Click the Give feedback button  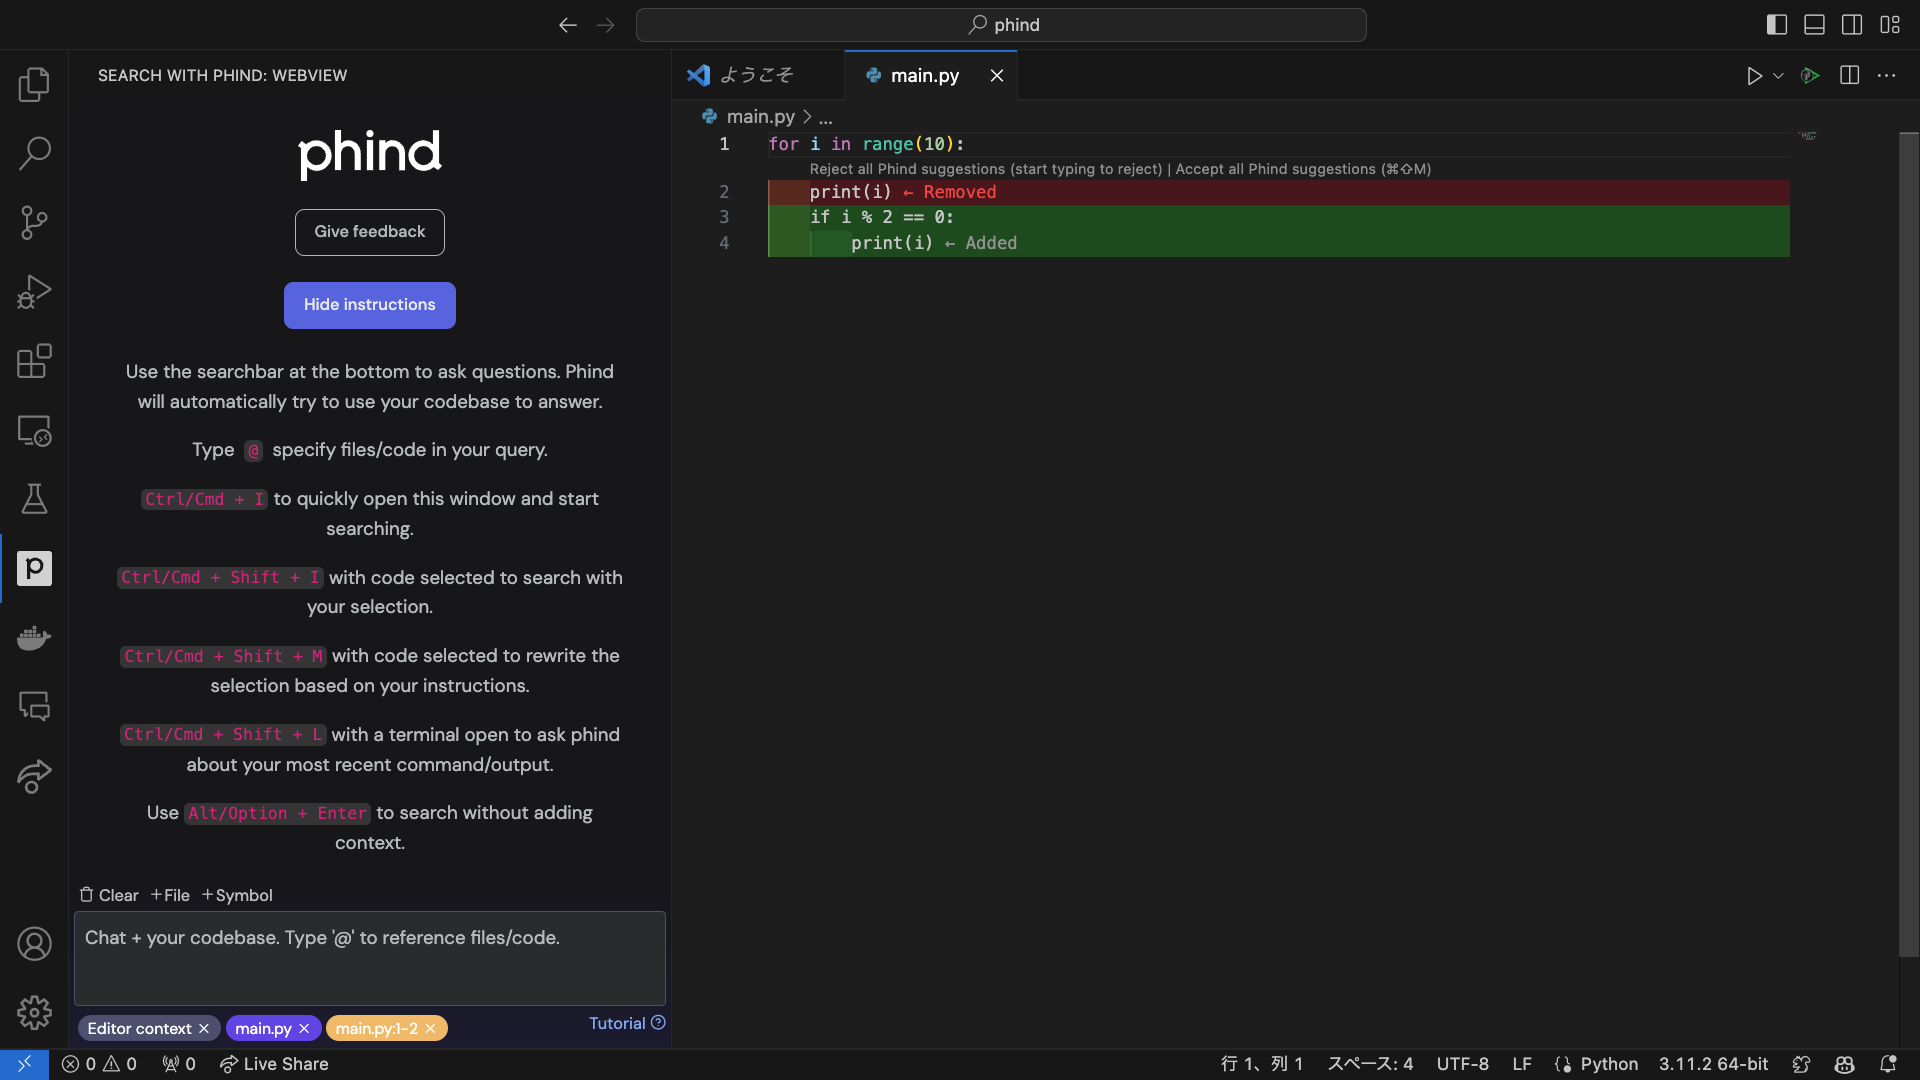(369, 232)
